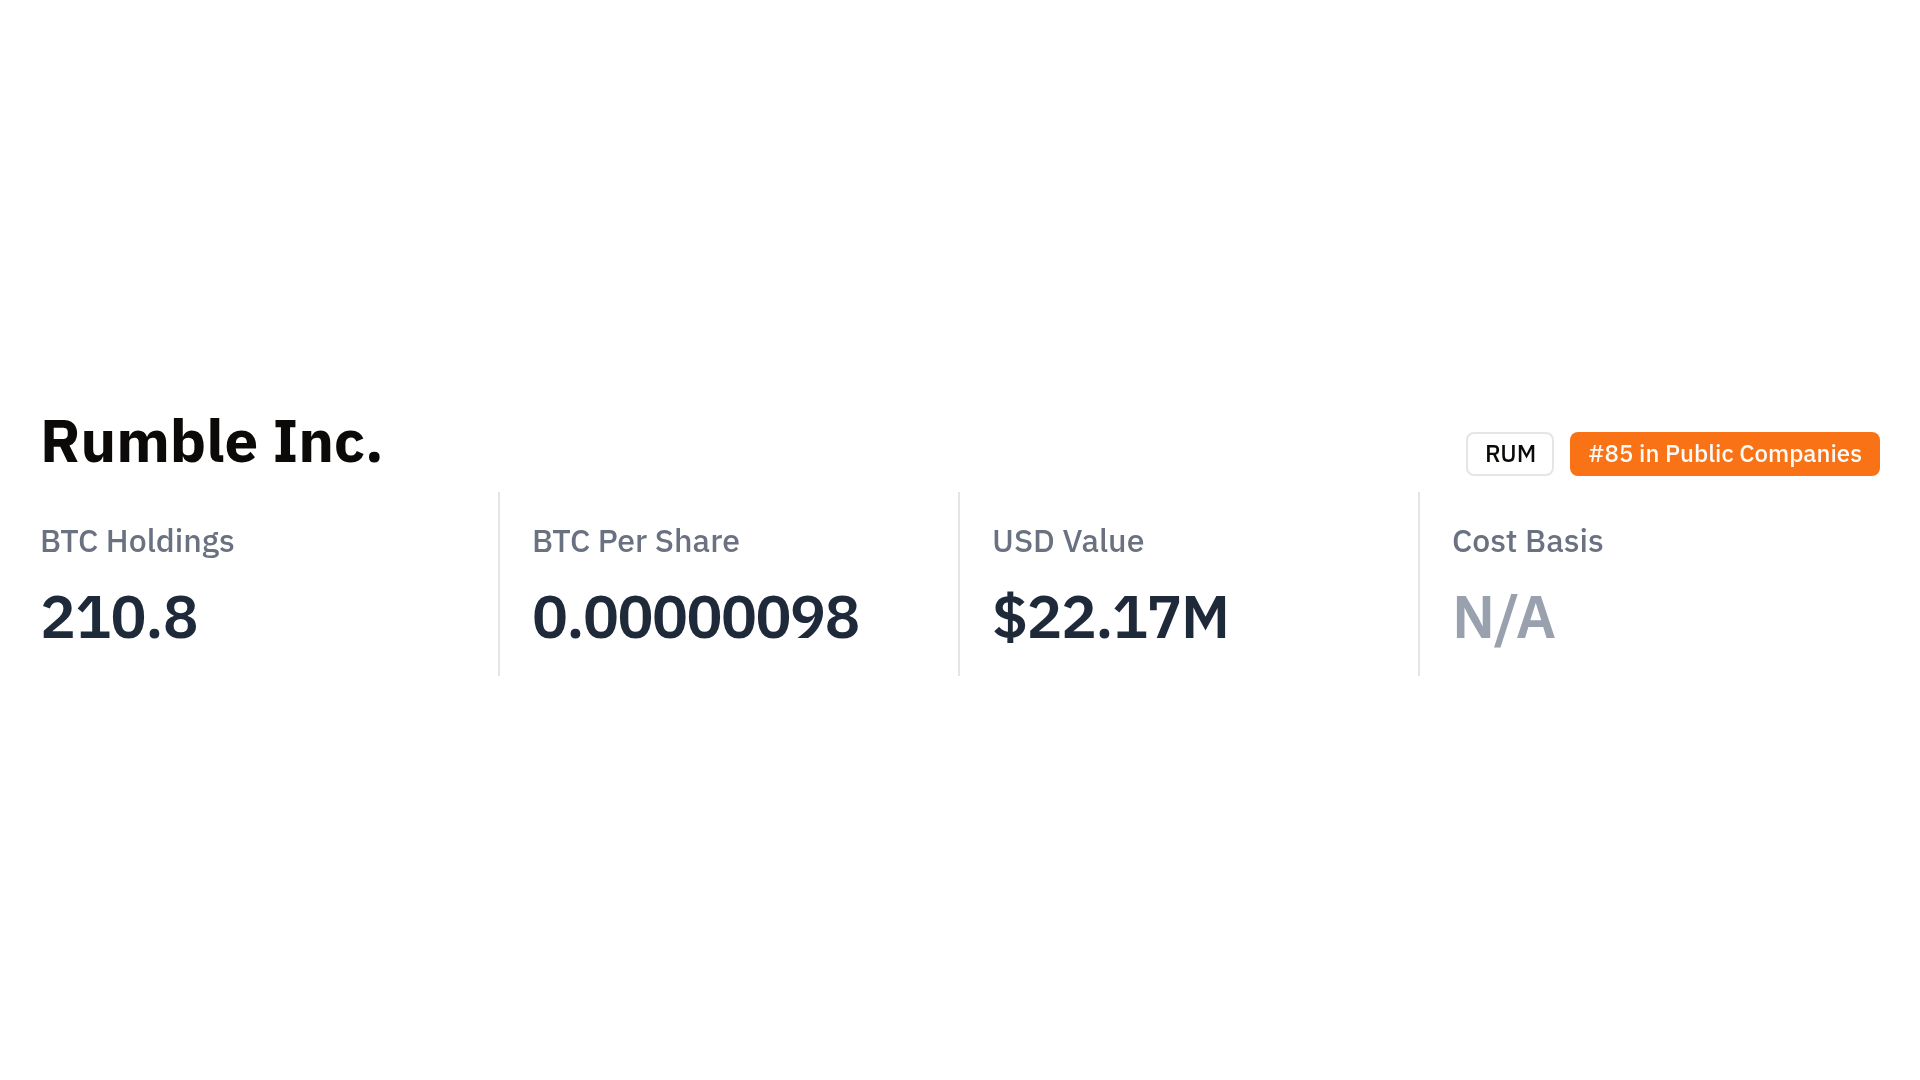Select the RUM ticker badge
The image size is (1920, 1080).
pyautogui.click(x=1509, y=454)
